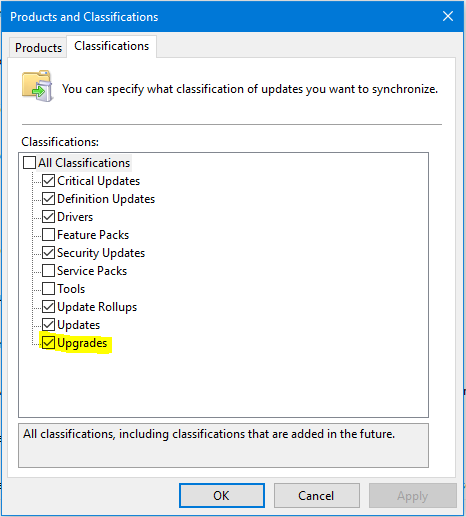This screenshot has height=517, width=466.
Task: Click the synchronize folder icon
Action: pos(38,86)
